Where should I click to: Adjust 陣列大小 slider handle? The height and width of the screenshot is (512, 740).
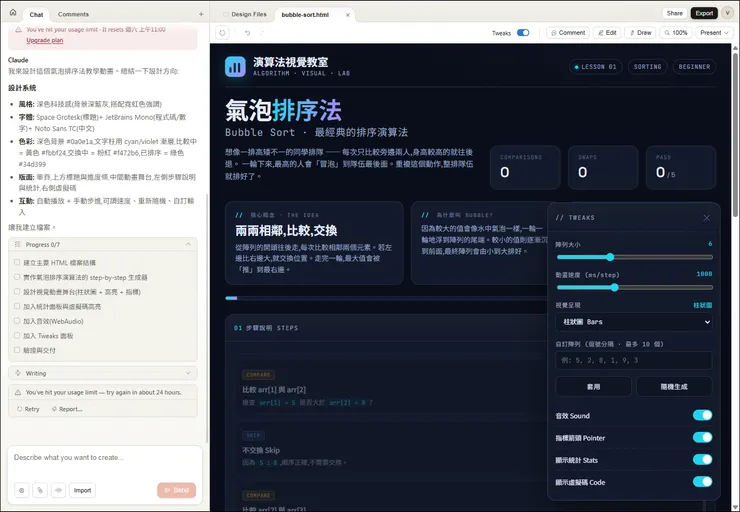coord(610,257)
